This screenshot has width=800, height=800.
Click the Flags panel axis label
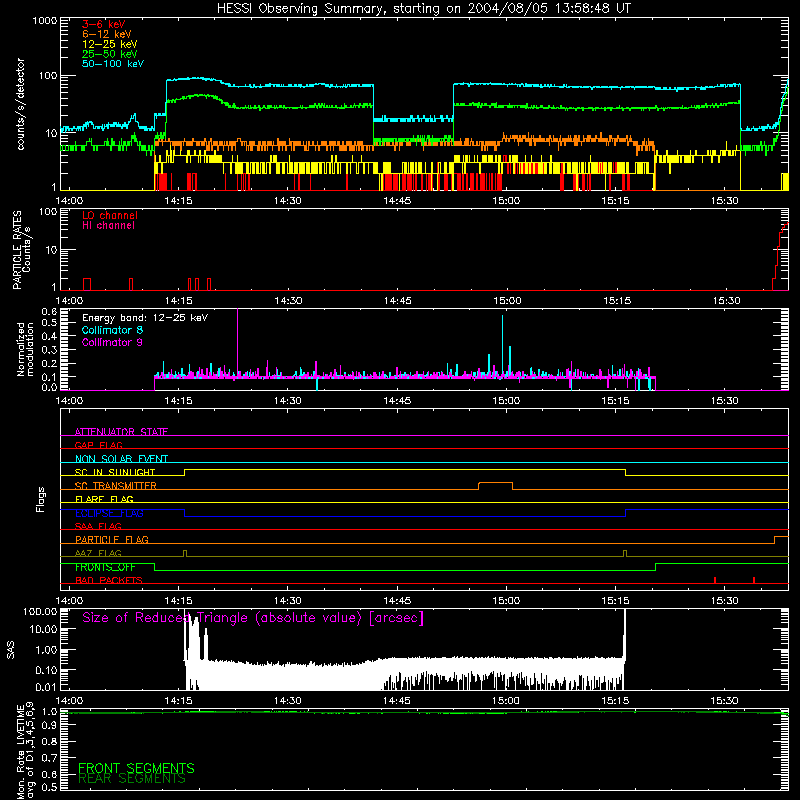tap(41, 499)
